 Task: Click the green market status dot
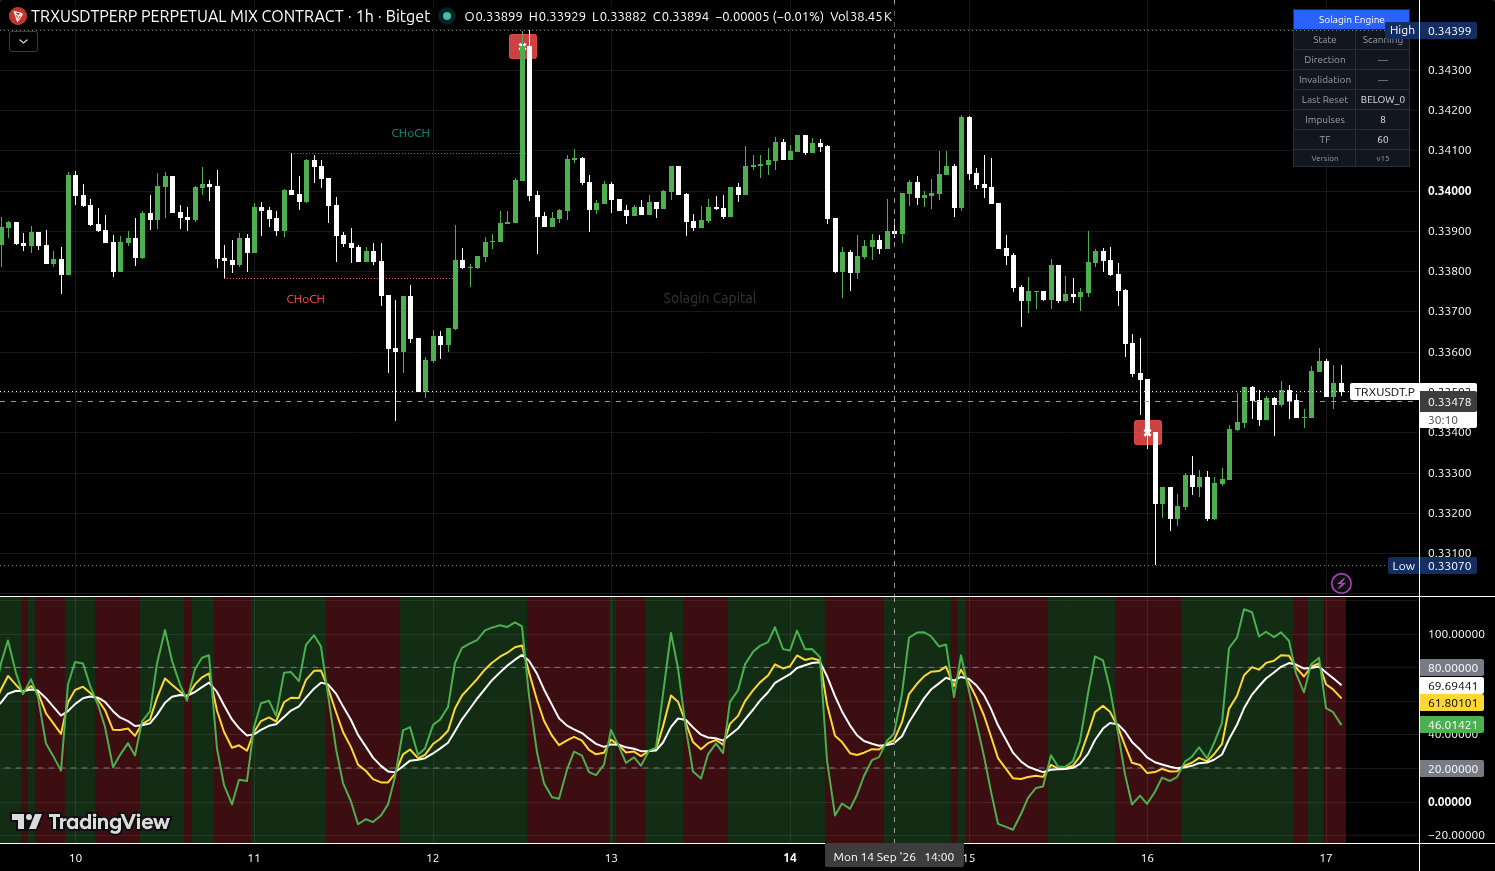446,16
